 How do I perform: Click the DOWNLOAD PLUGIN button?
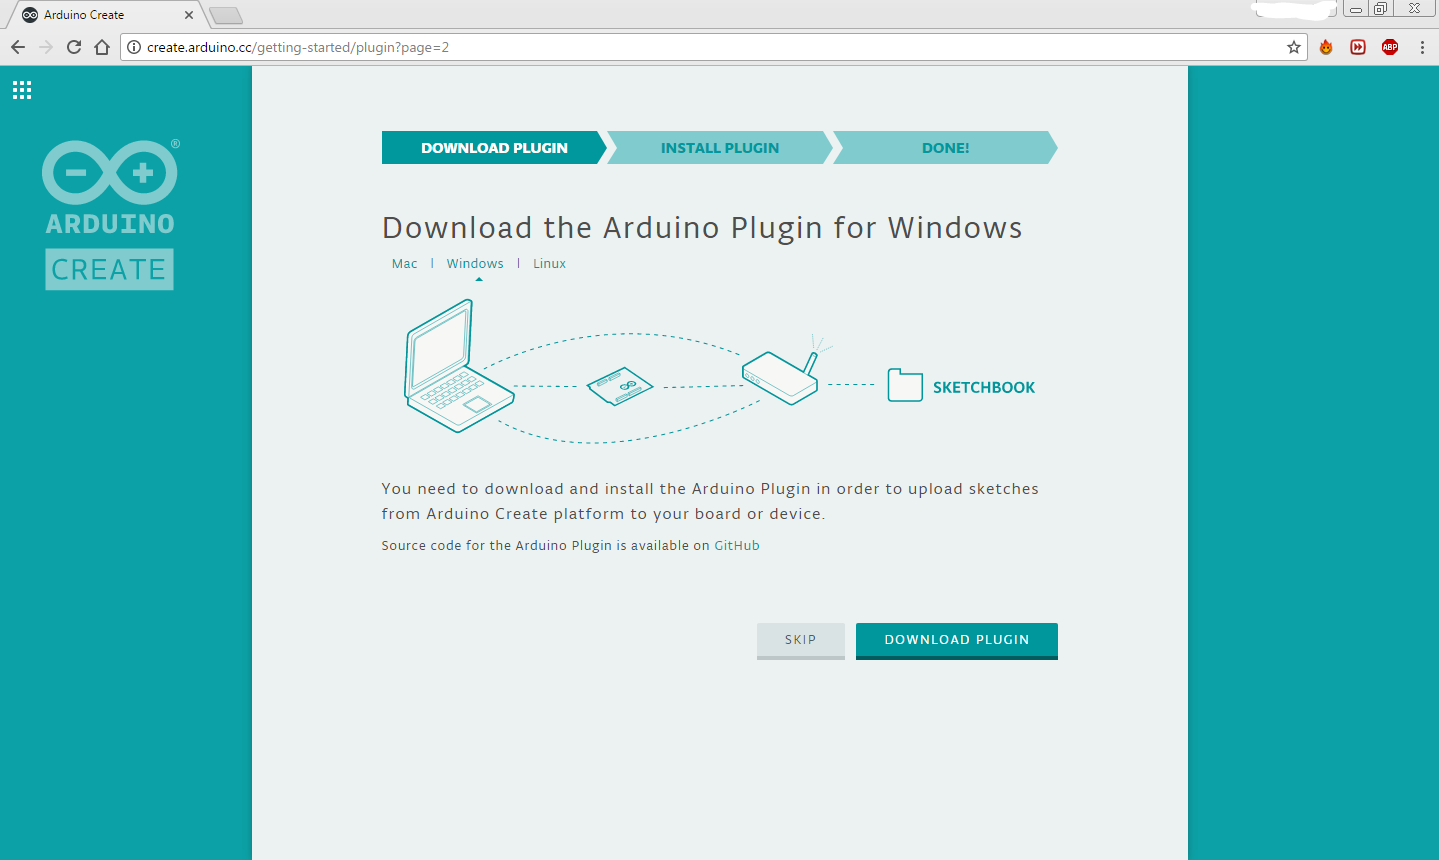(955, 640)
